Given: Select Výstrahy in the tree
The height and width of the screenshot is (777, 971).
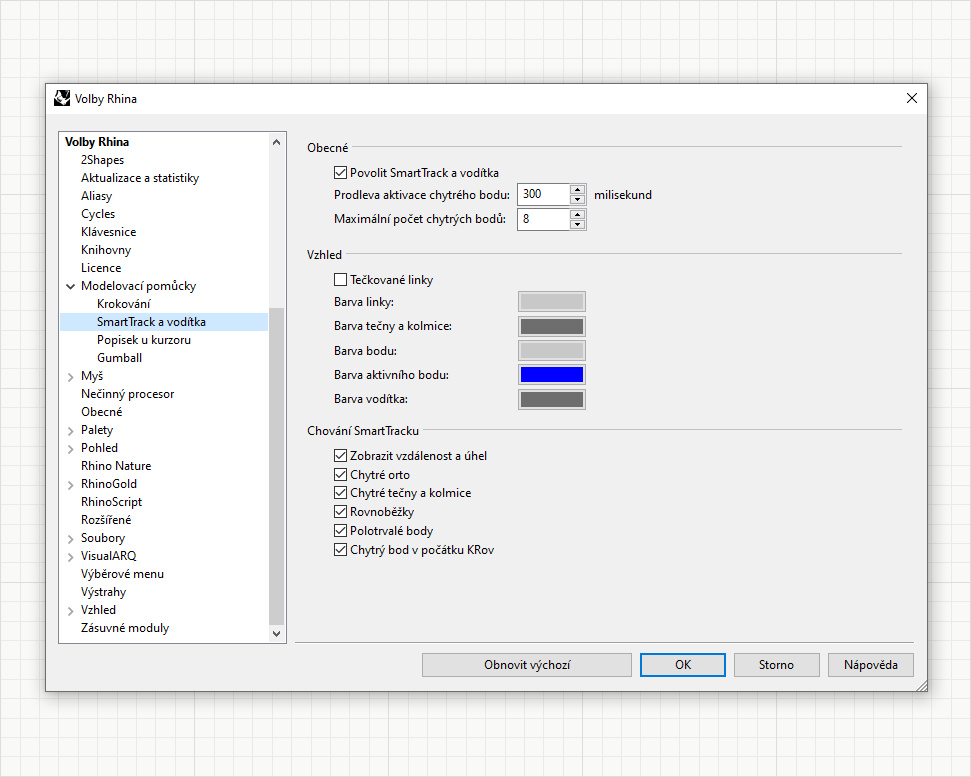Looking at the screenshot, I should [x=103, y=592].
